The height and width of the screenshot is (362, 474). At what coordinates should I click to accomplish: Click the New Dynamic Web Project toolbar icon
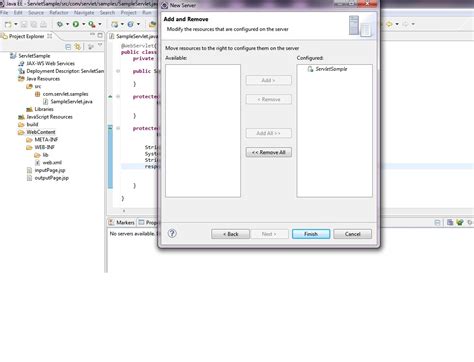click(x=114, y=24)
